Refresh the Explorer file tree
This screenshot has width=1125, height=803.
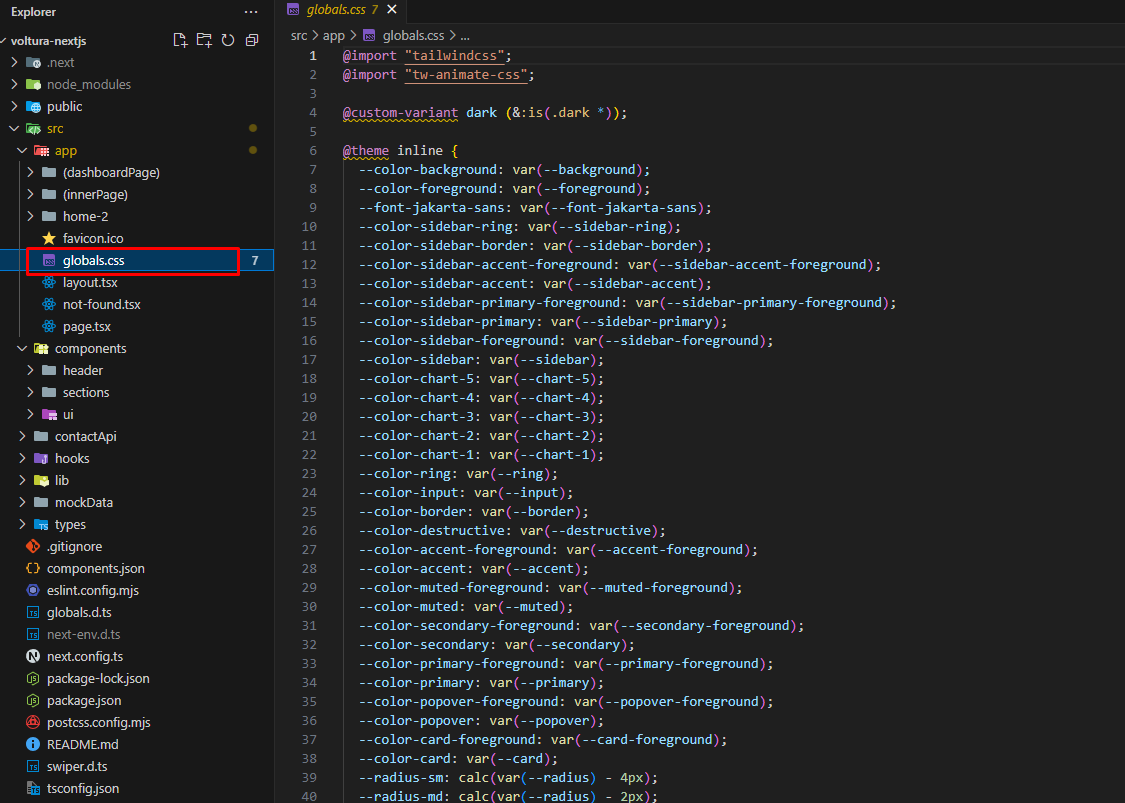pos(228,40)
